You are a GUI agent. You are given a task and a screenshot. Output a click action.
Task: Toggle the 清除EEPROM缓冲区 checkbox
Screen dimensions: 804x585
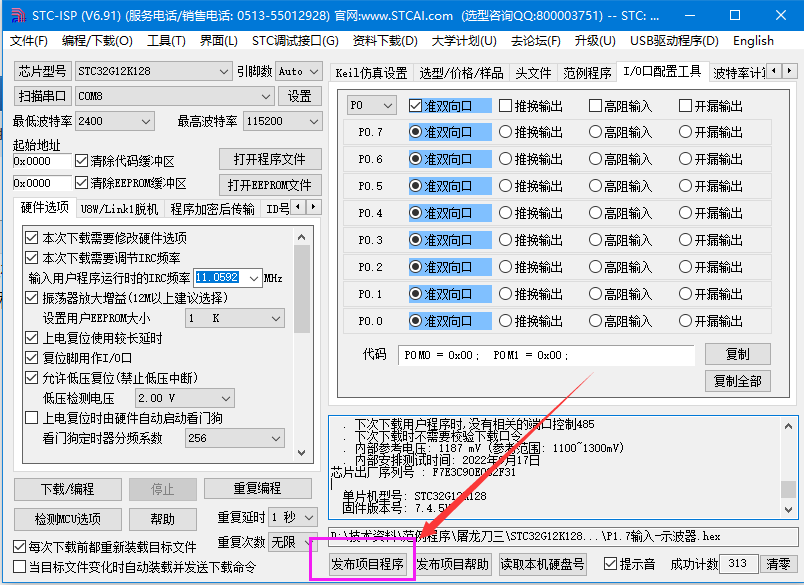[81, 183]
